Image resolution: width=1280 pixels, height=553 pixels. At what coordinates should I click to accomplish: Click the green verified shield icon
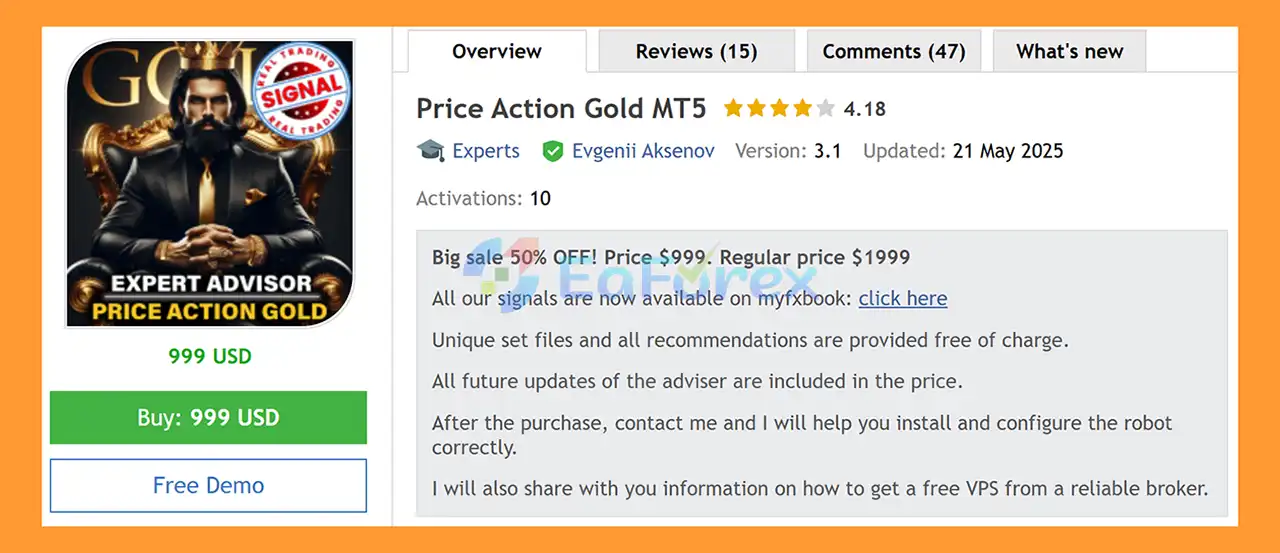[x=552, y=151]
